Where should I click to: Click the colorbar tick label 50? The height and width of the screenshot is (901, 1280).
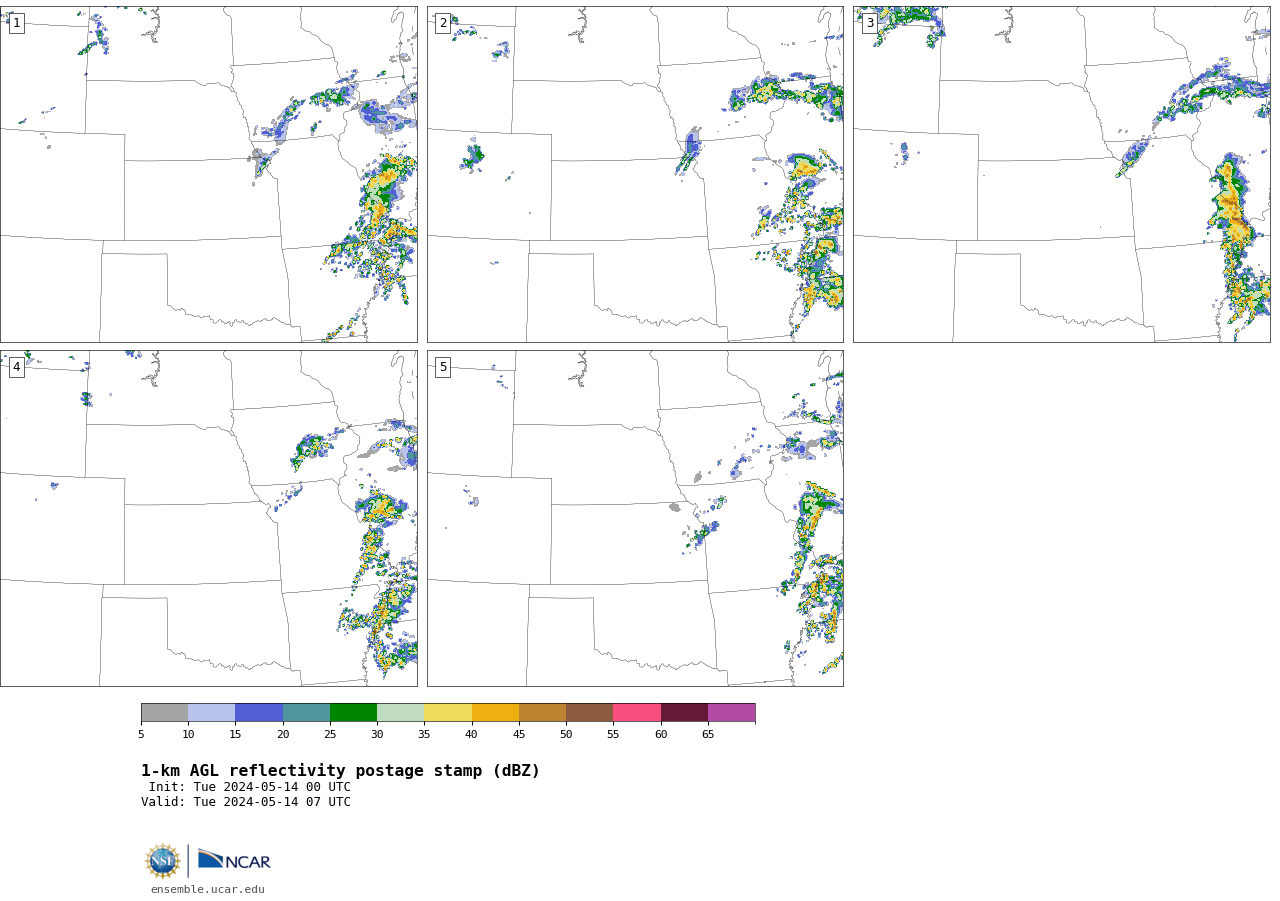click(566, 735)
